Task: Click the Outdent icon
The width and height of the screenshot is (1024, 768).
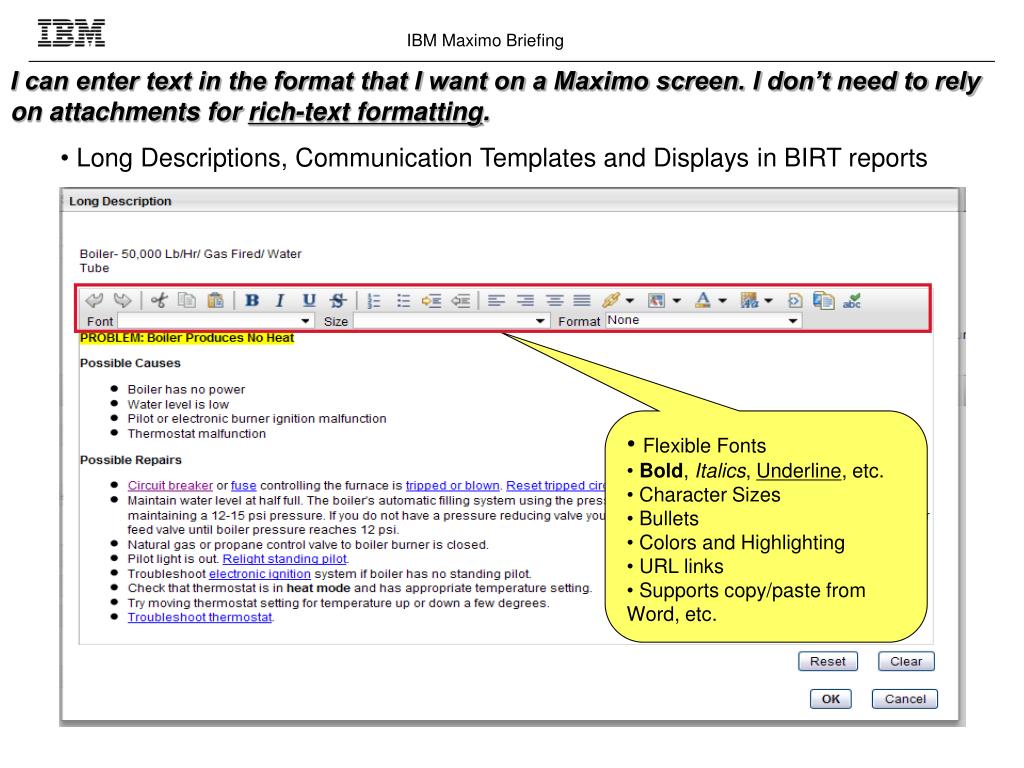Action: [460, 300]
